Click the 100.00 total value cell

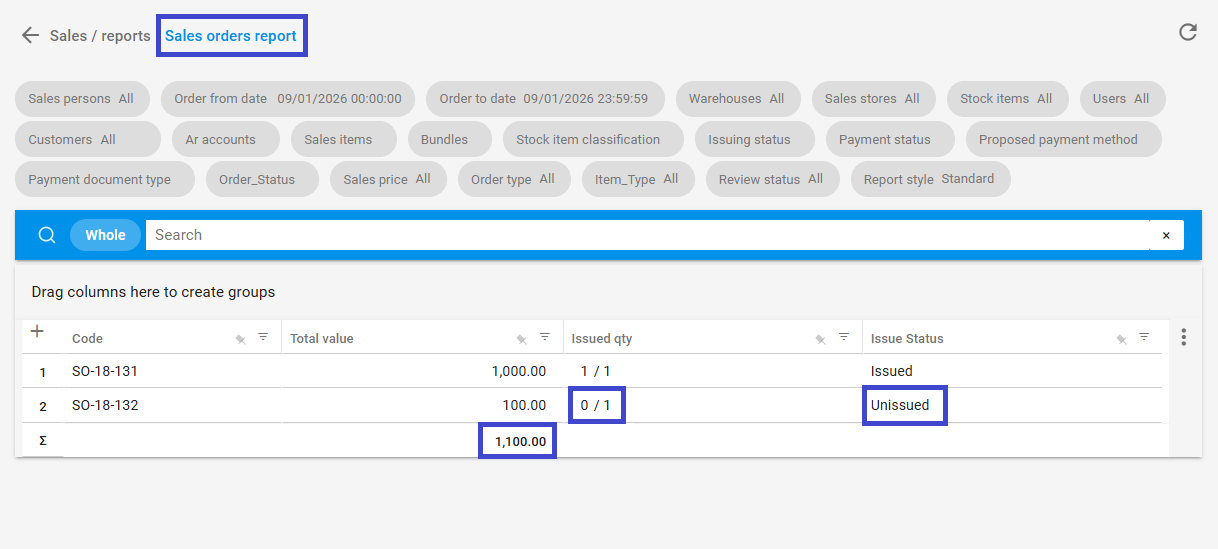(x=525, y=405)
